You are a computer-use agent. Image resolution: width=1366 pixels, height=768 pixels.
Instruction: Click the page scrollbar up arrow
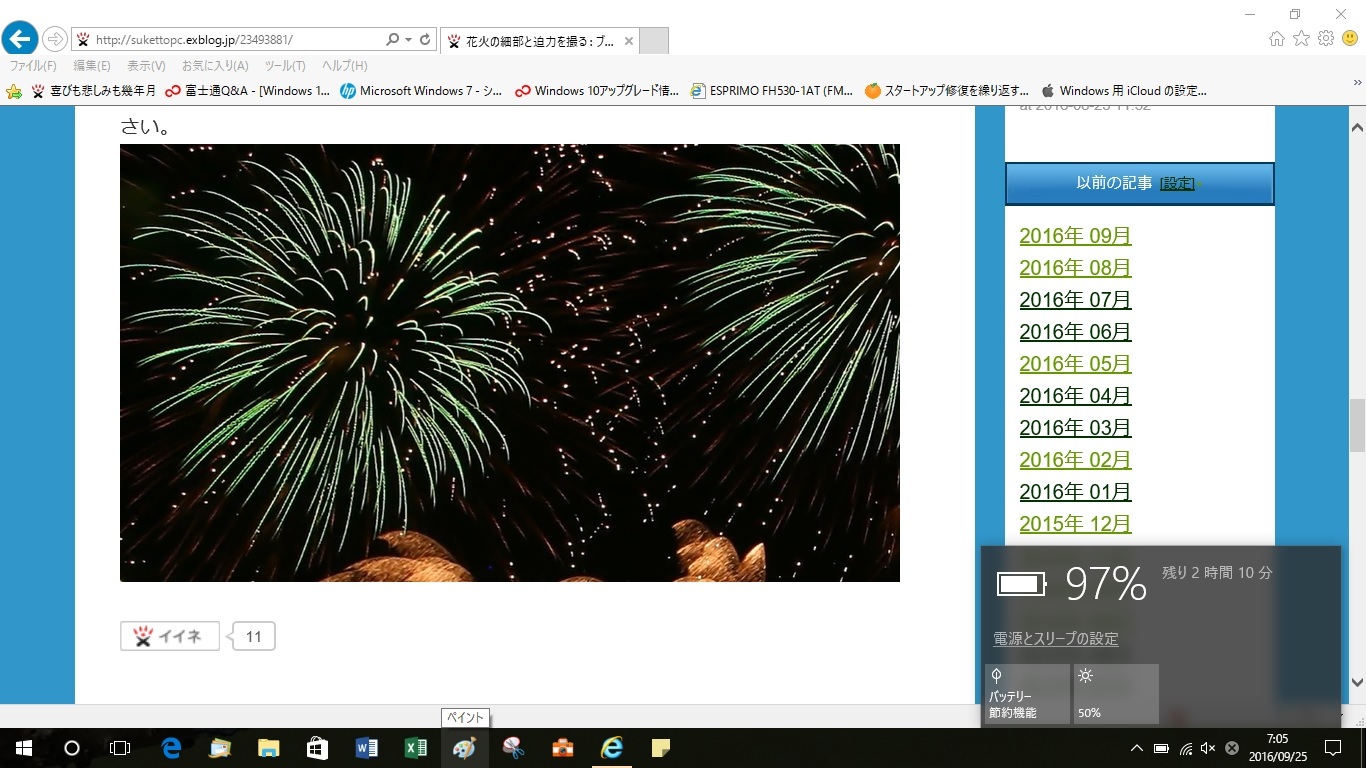click(1357, 128)
